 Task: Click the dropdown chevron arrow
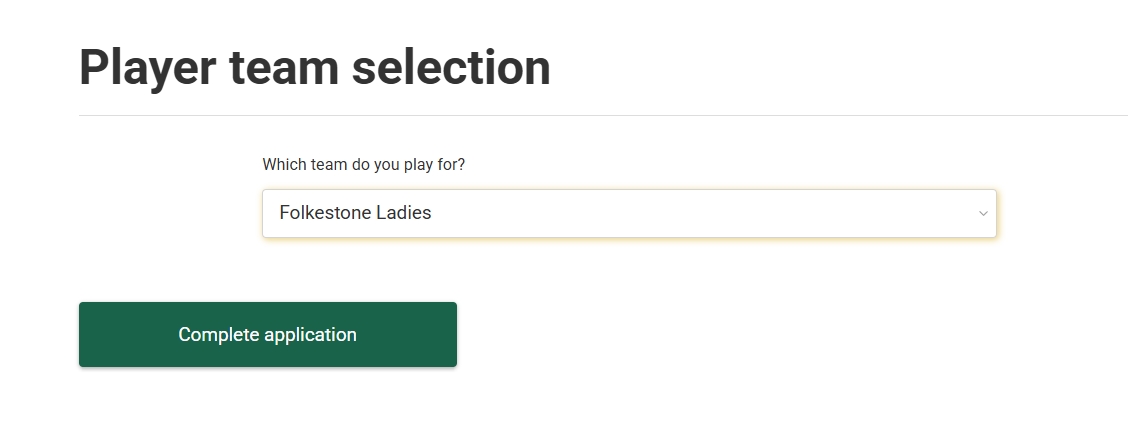[x=983, y=213]
